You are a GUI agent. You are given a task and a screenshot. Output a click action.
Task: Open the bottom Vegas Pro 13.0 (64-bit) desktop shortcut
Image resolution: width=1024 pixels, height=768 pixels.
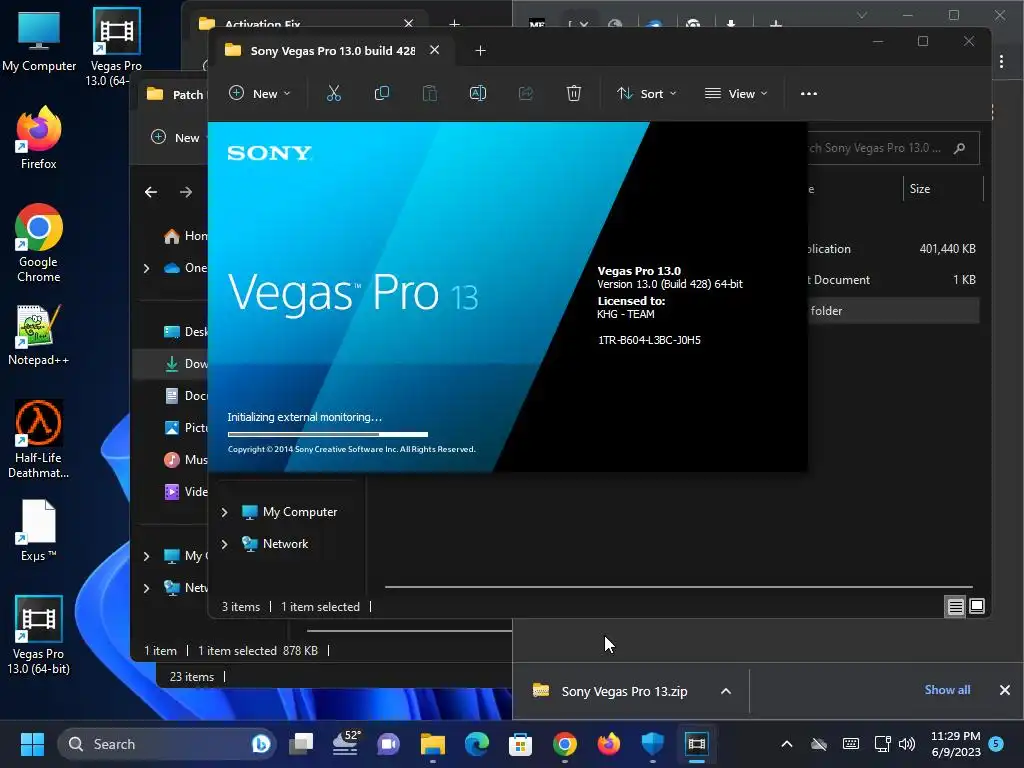point(39,635)
